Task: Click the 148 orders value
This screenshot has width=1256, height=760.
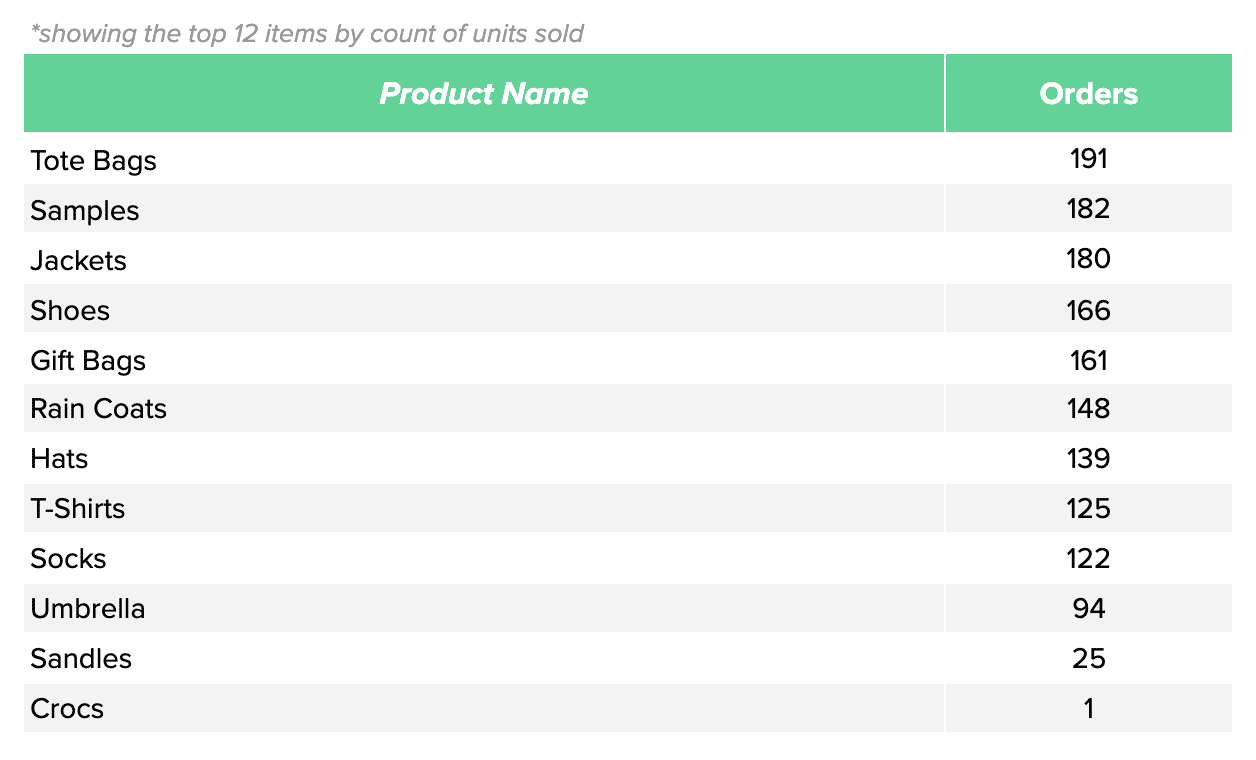Action: [1088, 408]
